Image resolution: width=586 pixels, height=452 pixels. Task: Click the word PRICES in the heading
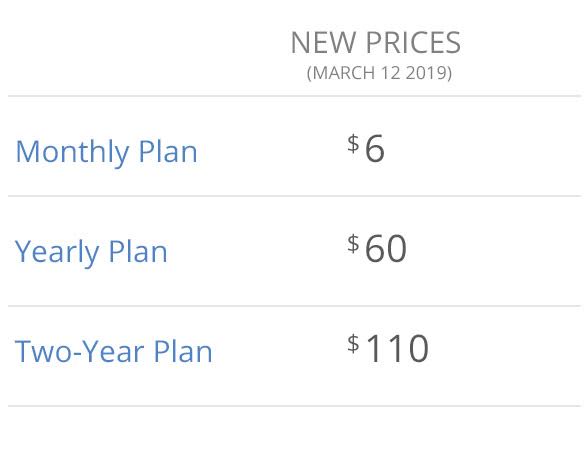[x=413, y=43]
